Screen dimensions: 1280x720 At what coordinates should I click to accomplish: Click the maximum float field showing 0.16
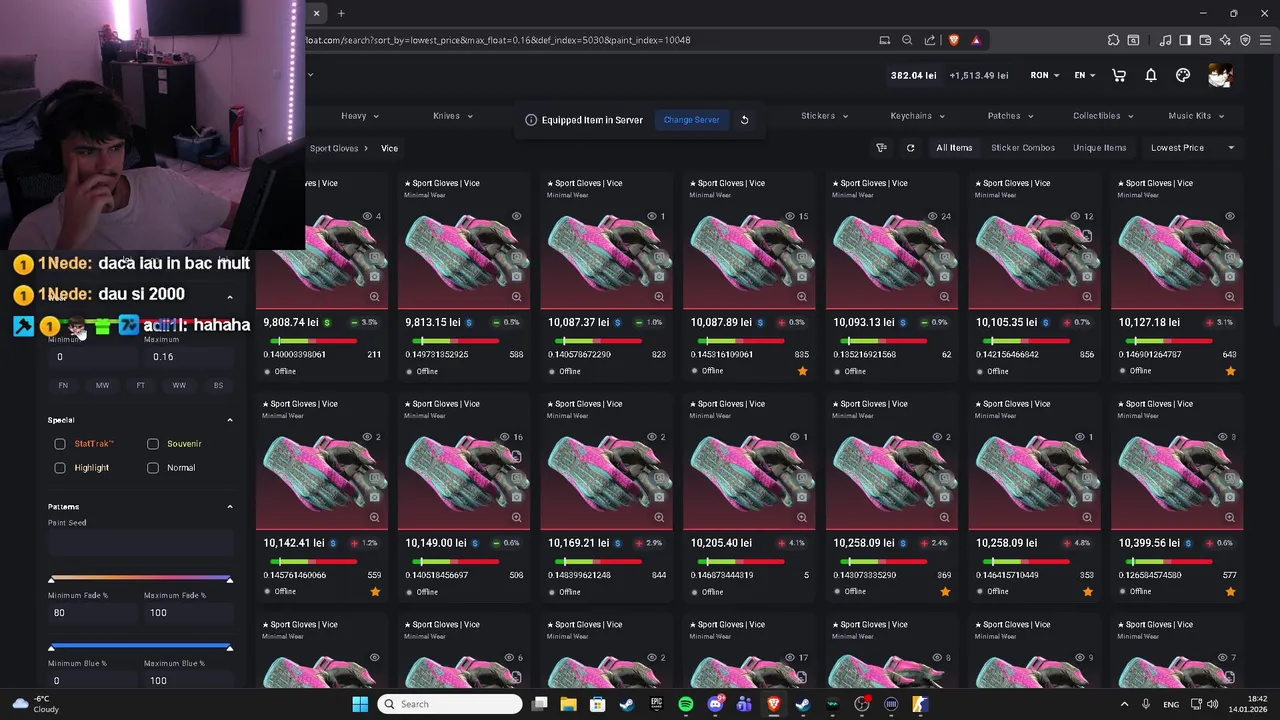coord(189,356)
